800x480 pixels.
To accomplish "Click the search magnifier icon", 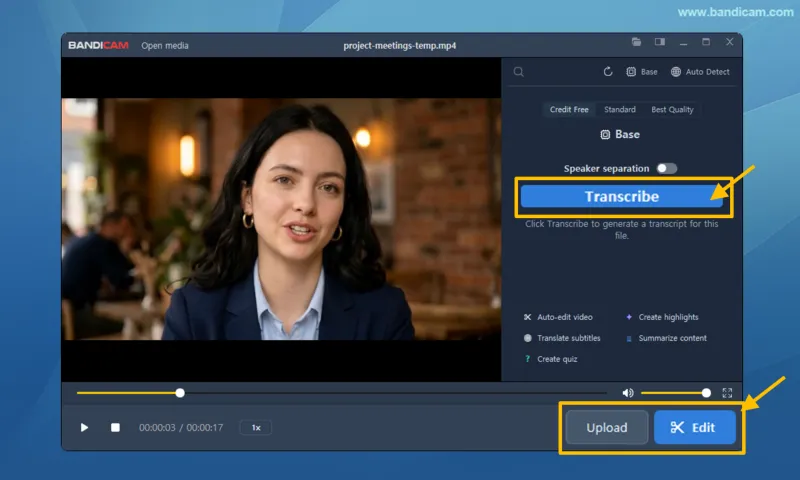I will click(x=518, y=72).
